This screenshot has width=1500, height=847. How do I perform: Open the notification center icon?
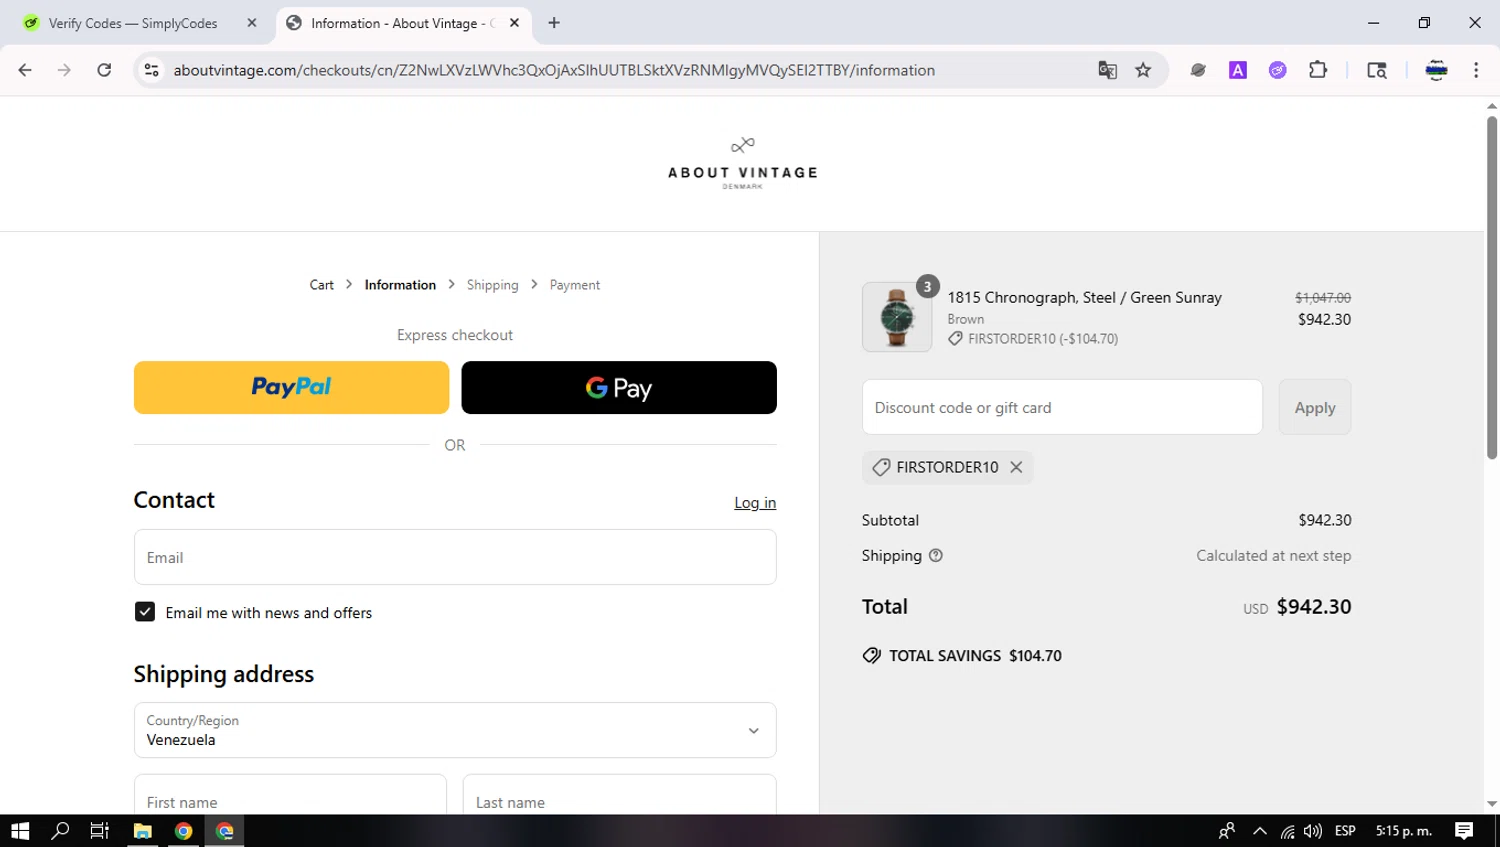pos(1464,831)
